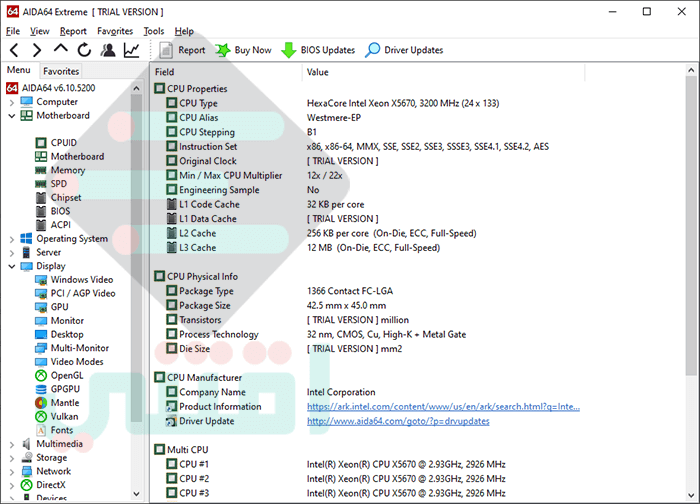Go up one level using up arrow
This screenshot has width=700, height=504.
61,49
